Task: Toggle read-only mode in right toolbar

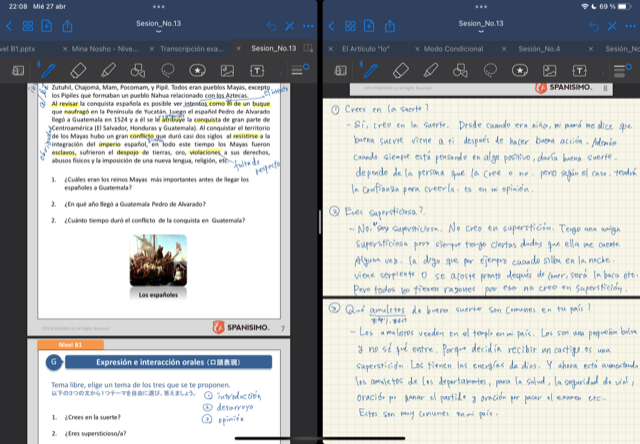Action: click(340, 70)
